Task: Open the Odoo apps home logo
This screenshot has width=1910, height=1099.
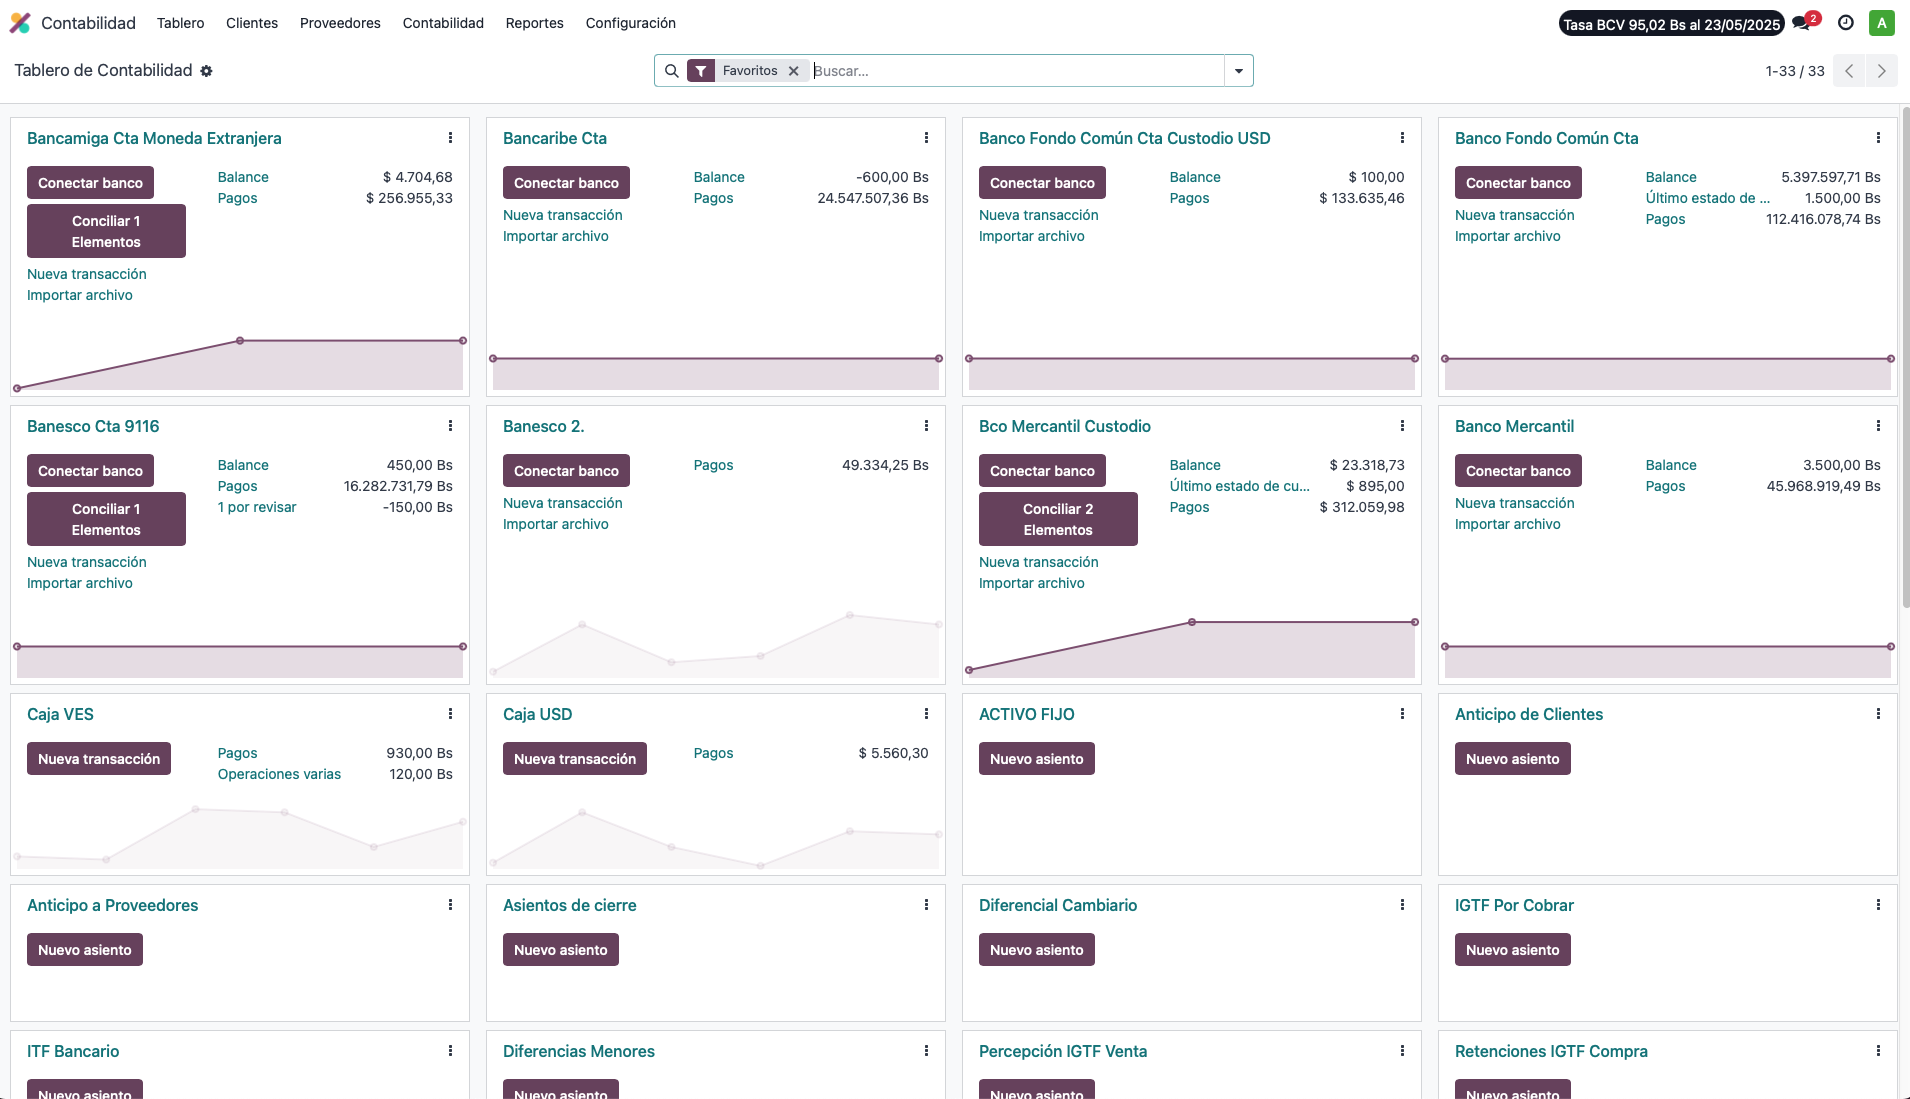Action: pyautogui.click(x=20, y=23)
